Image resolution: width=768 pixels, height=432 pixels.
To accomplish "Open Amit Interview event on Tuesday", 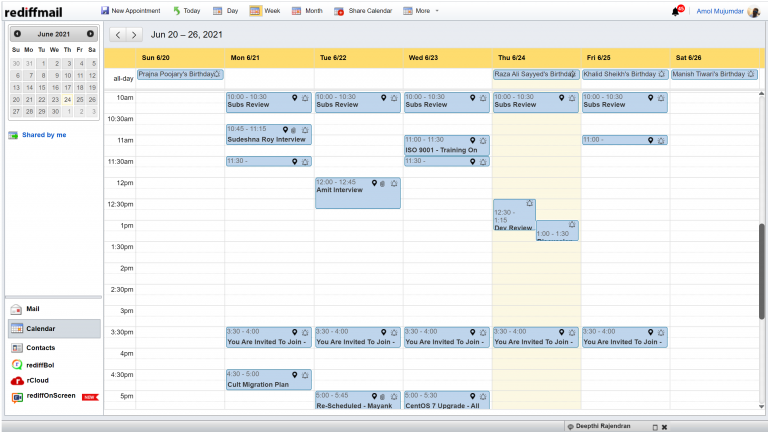I will pos(358,193).
